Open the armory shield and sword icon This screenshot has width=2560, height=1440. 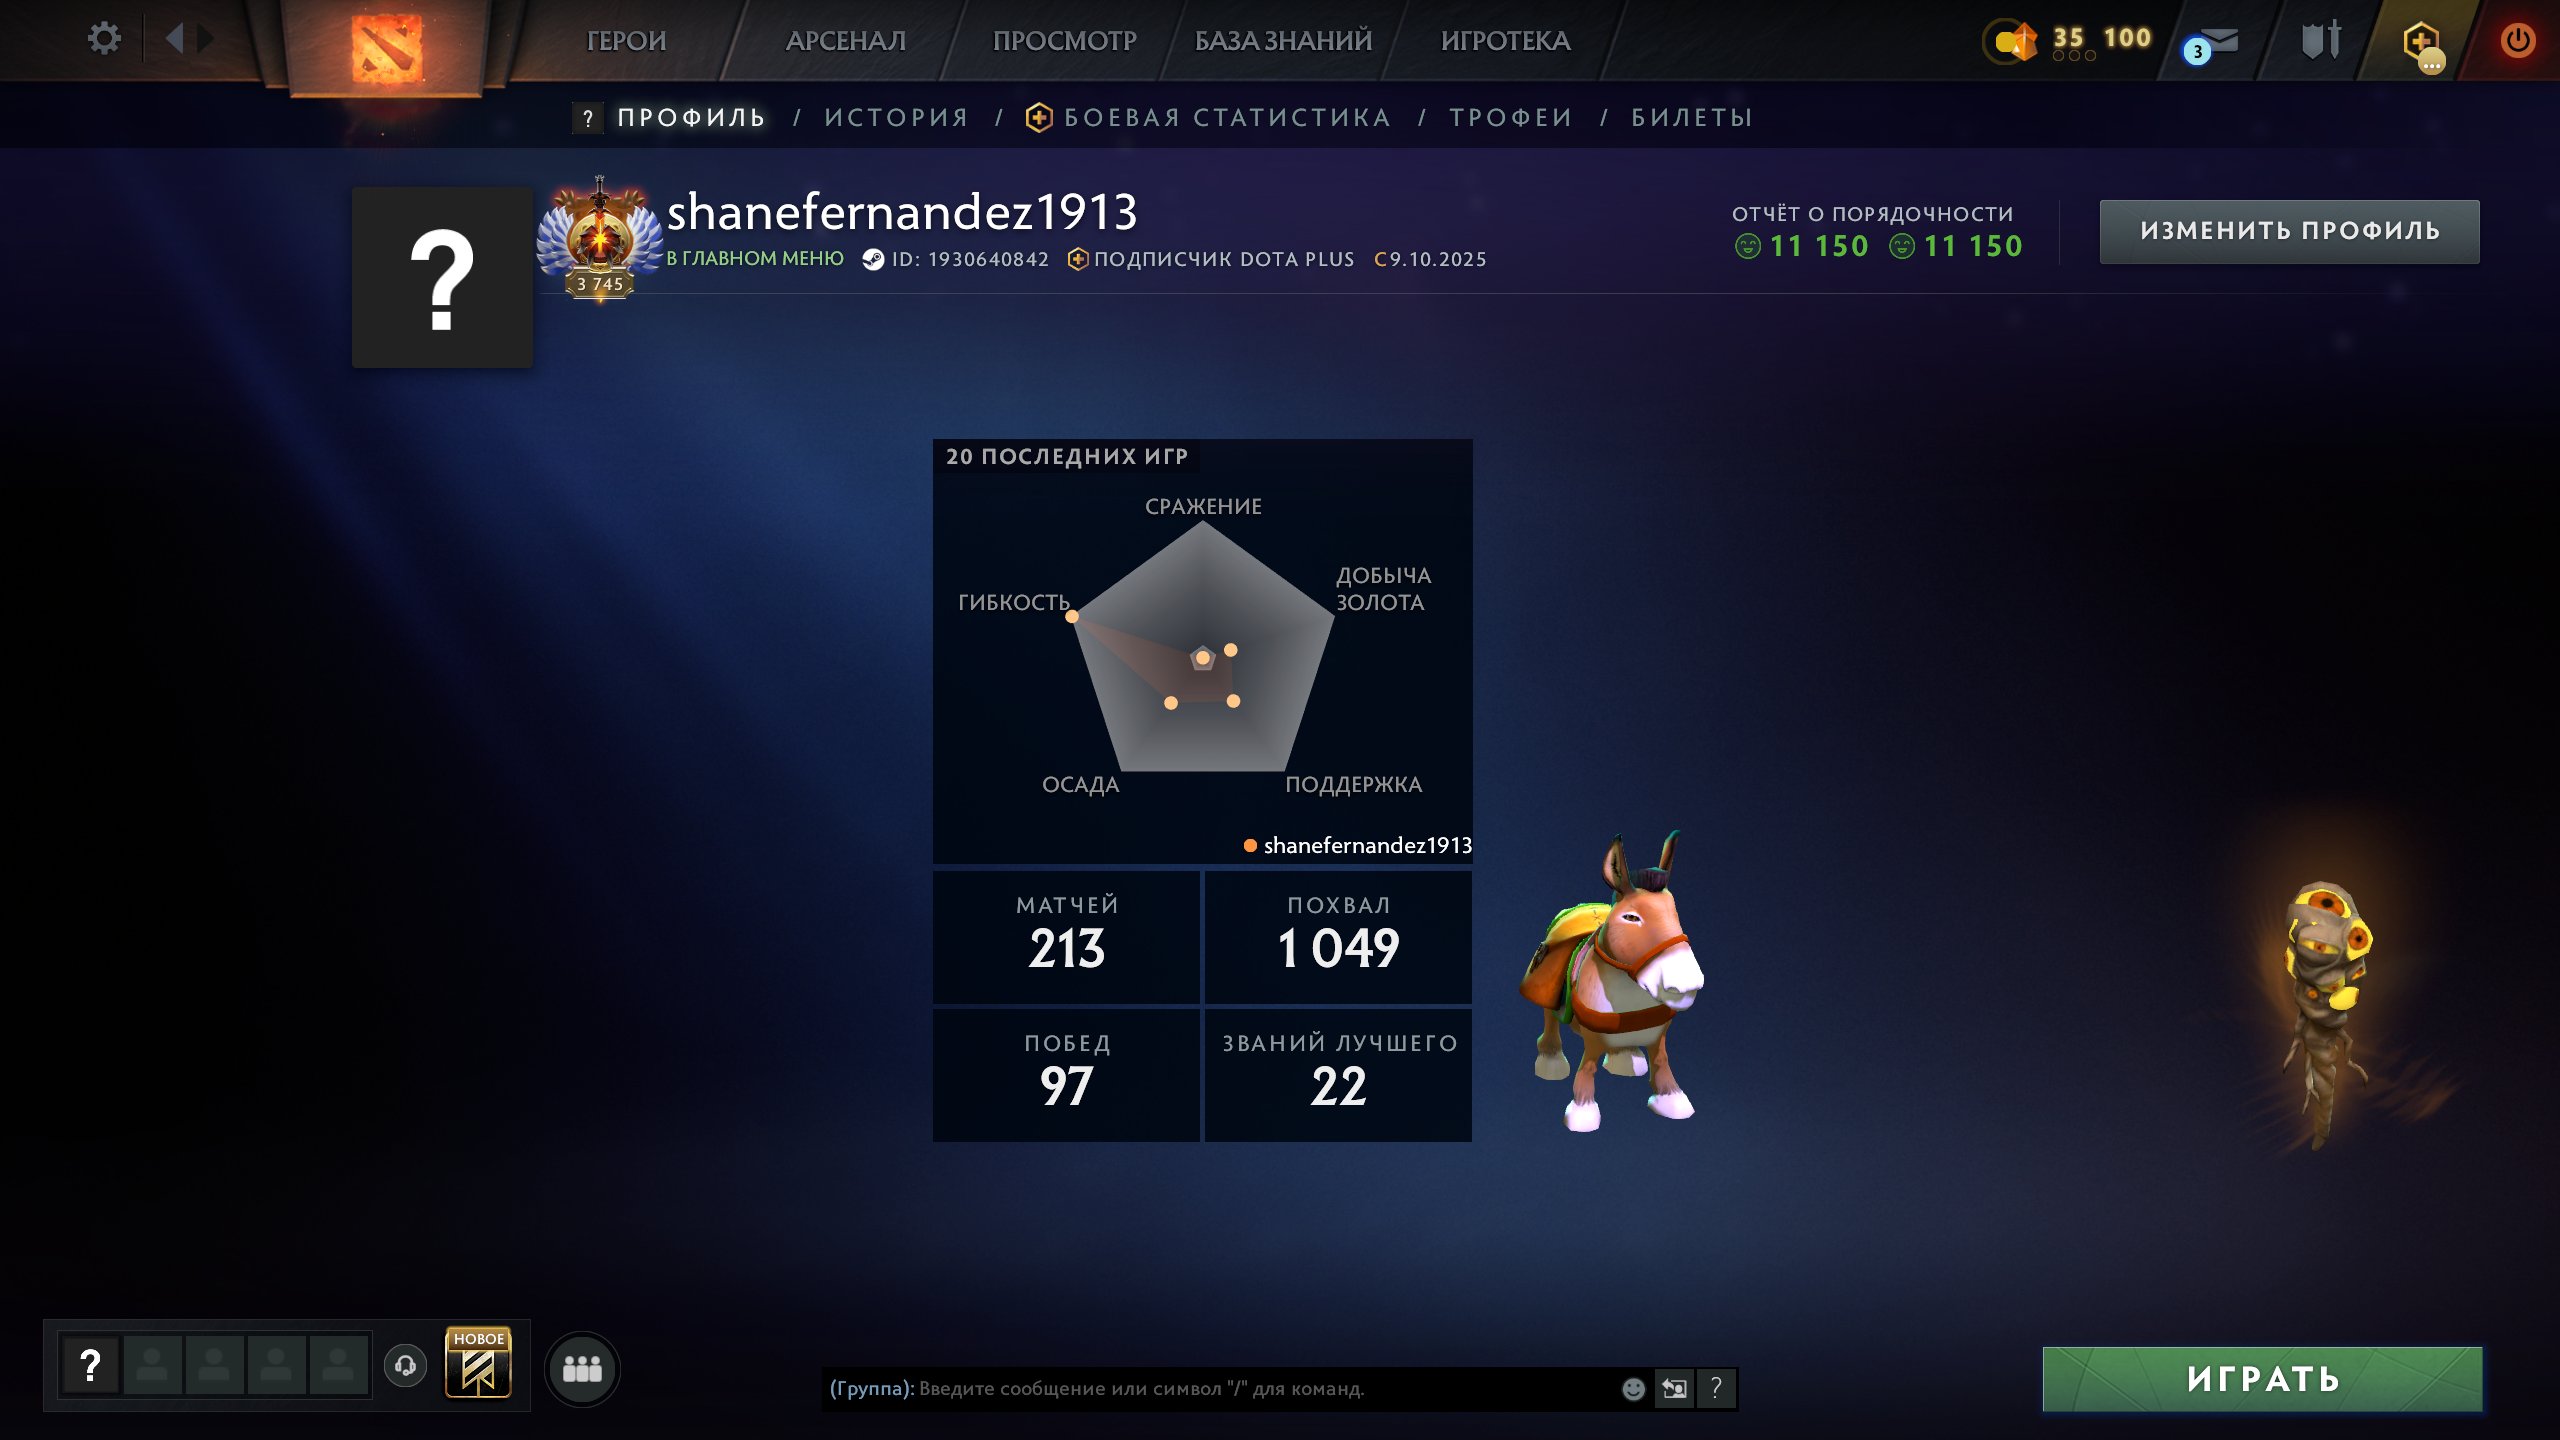pyautogui.click(x=2321, y=40)
